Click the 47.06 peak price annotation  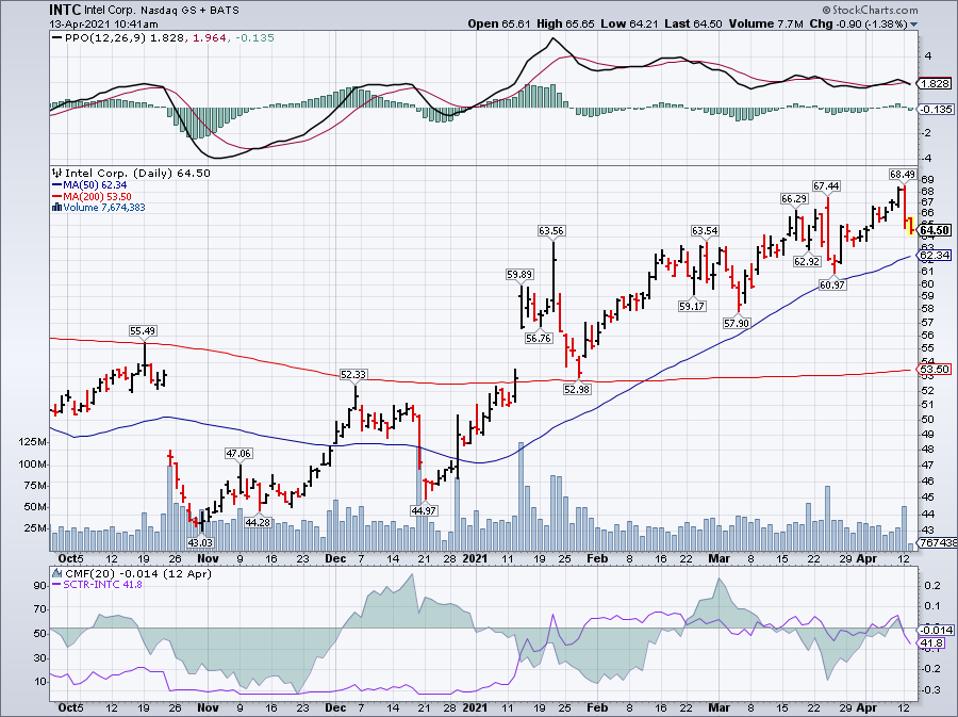coord(238,453)
